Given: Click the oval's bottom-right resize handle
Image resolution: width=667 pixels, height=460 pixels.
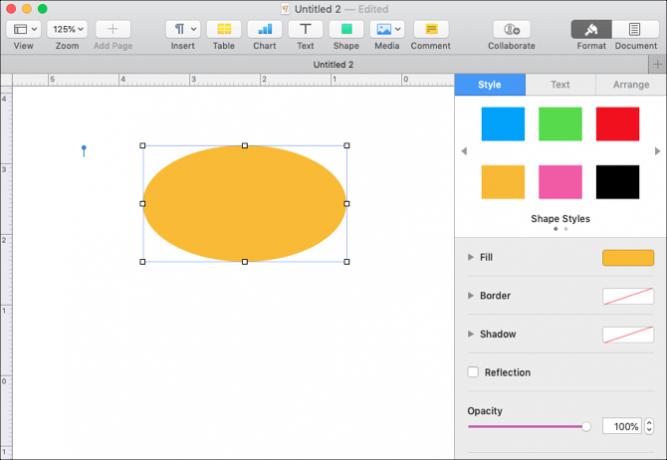Looking at the screenshot, I should point(347,262).
